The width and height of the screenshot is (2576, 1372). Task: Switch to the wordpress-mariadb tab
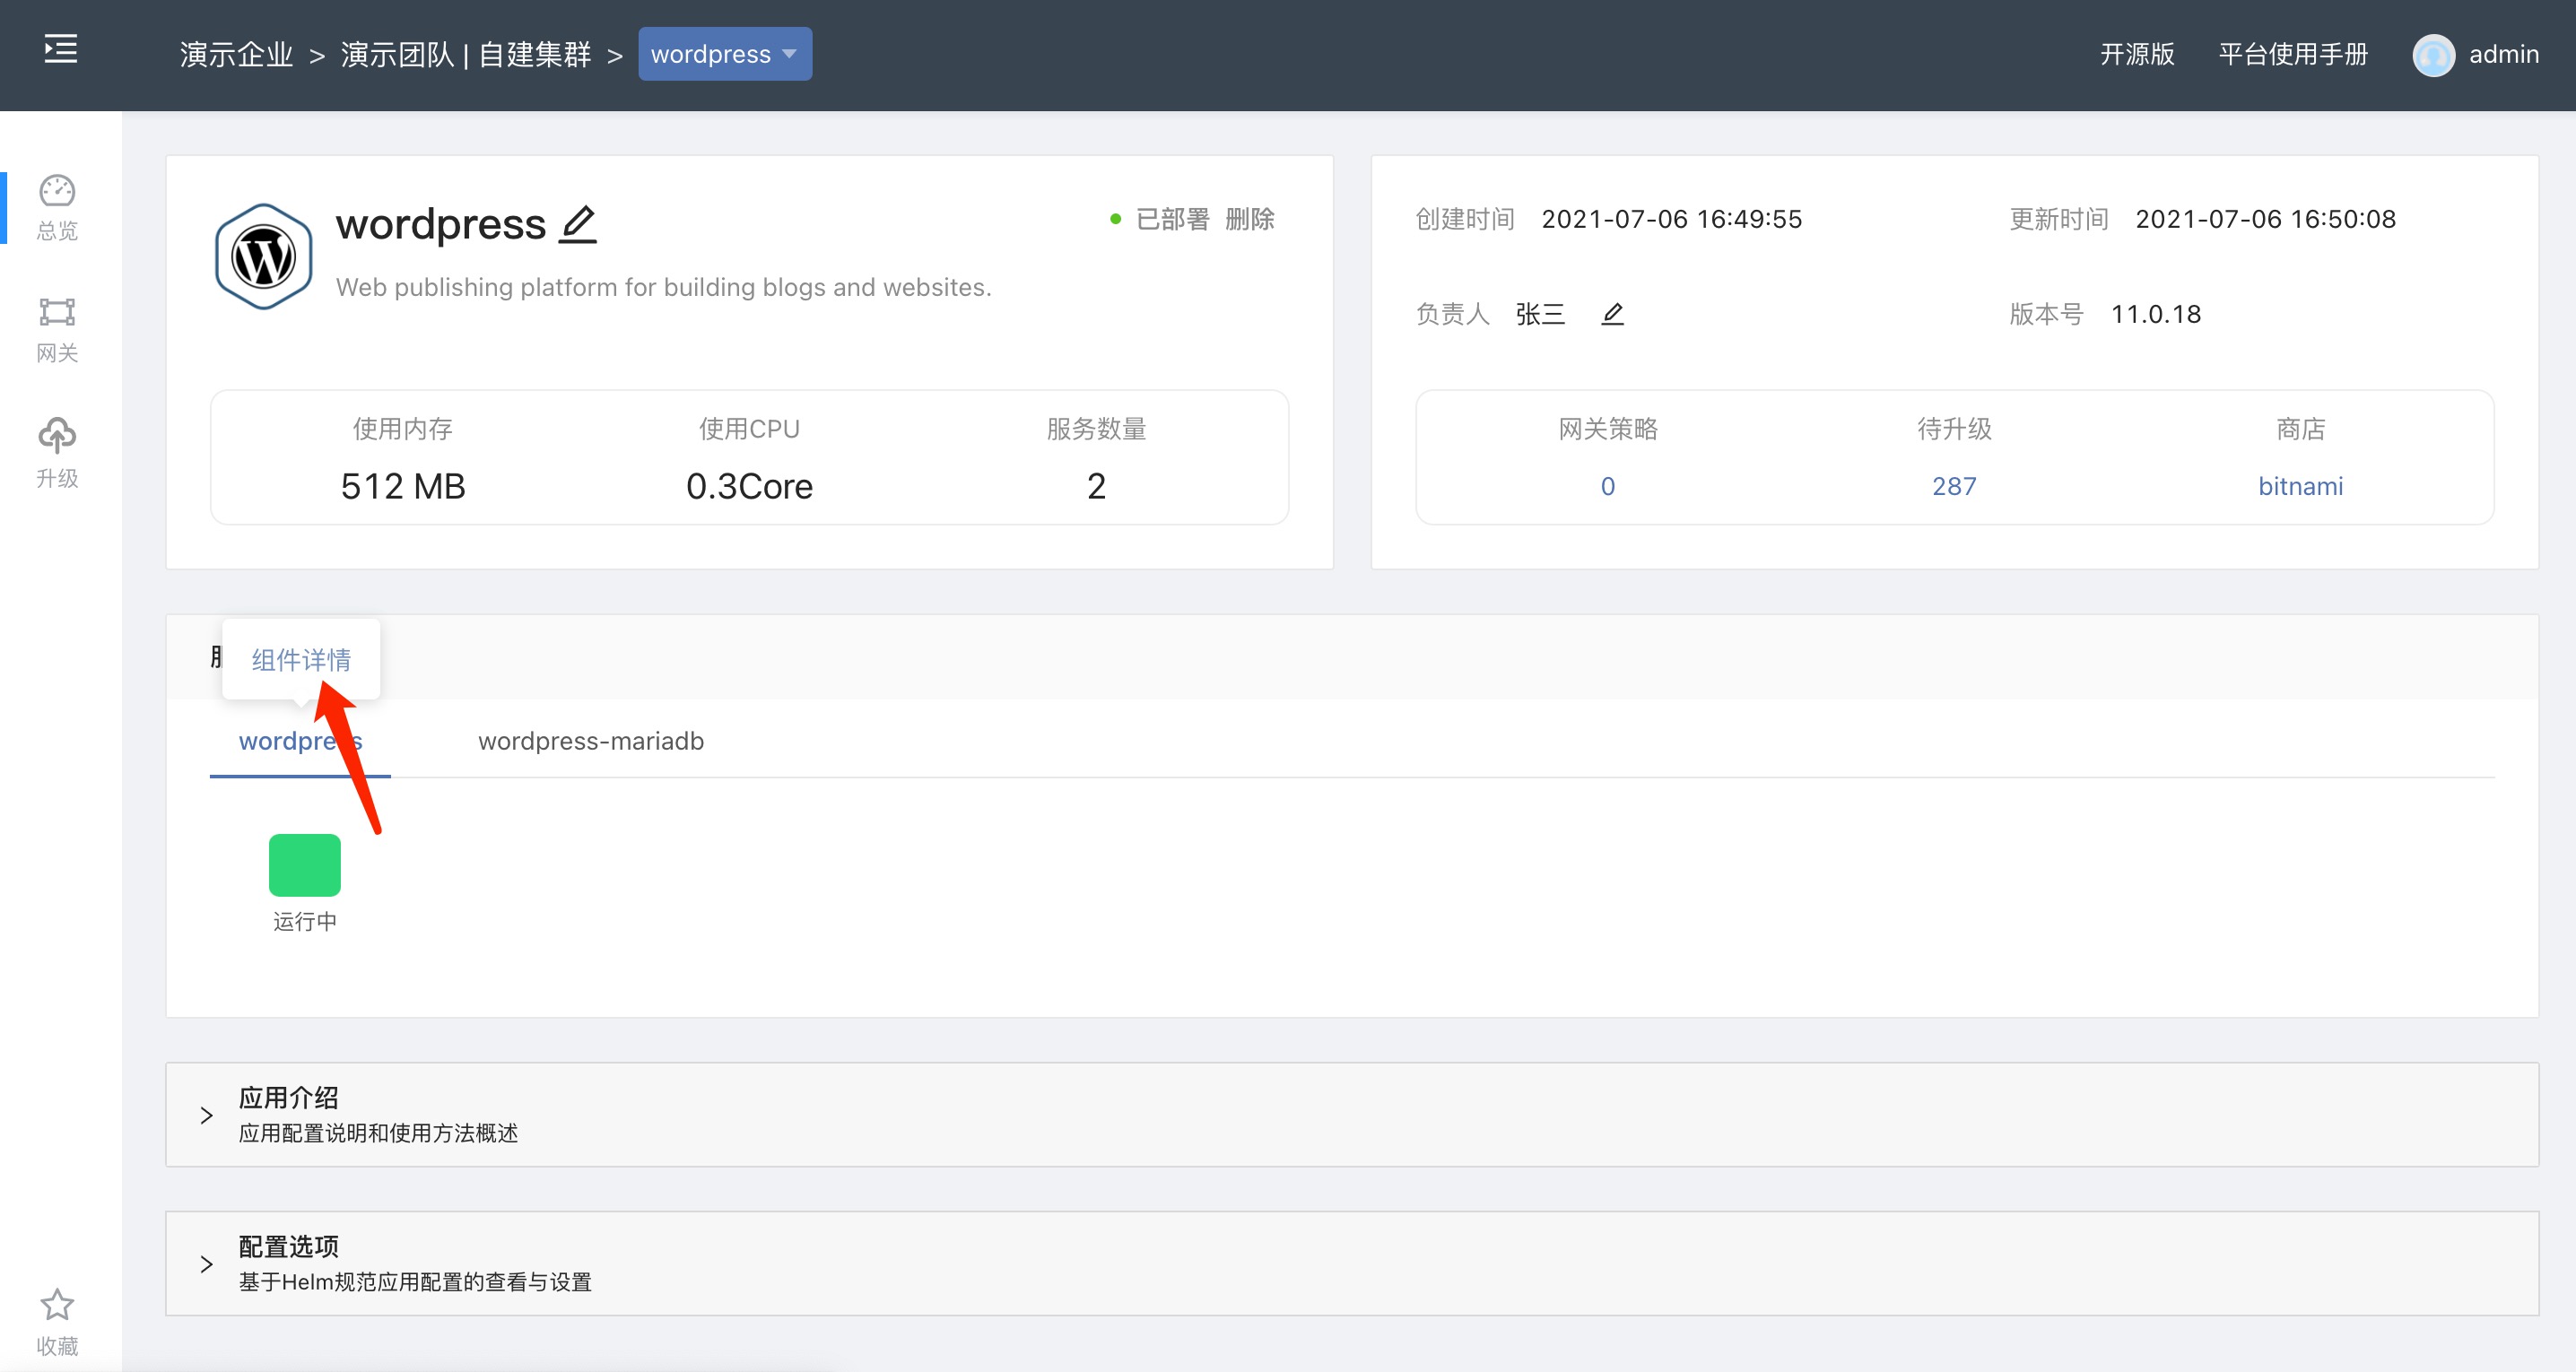[590, 741]
